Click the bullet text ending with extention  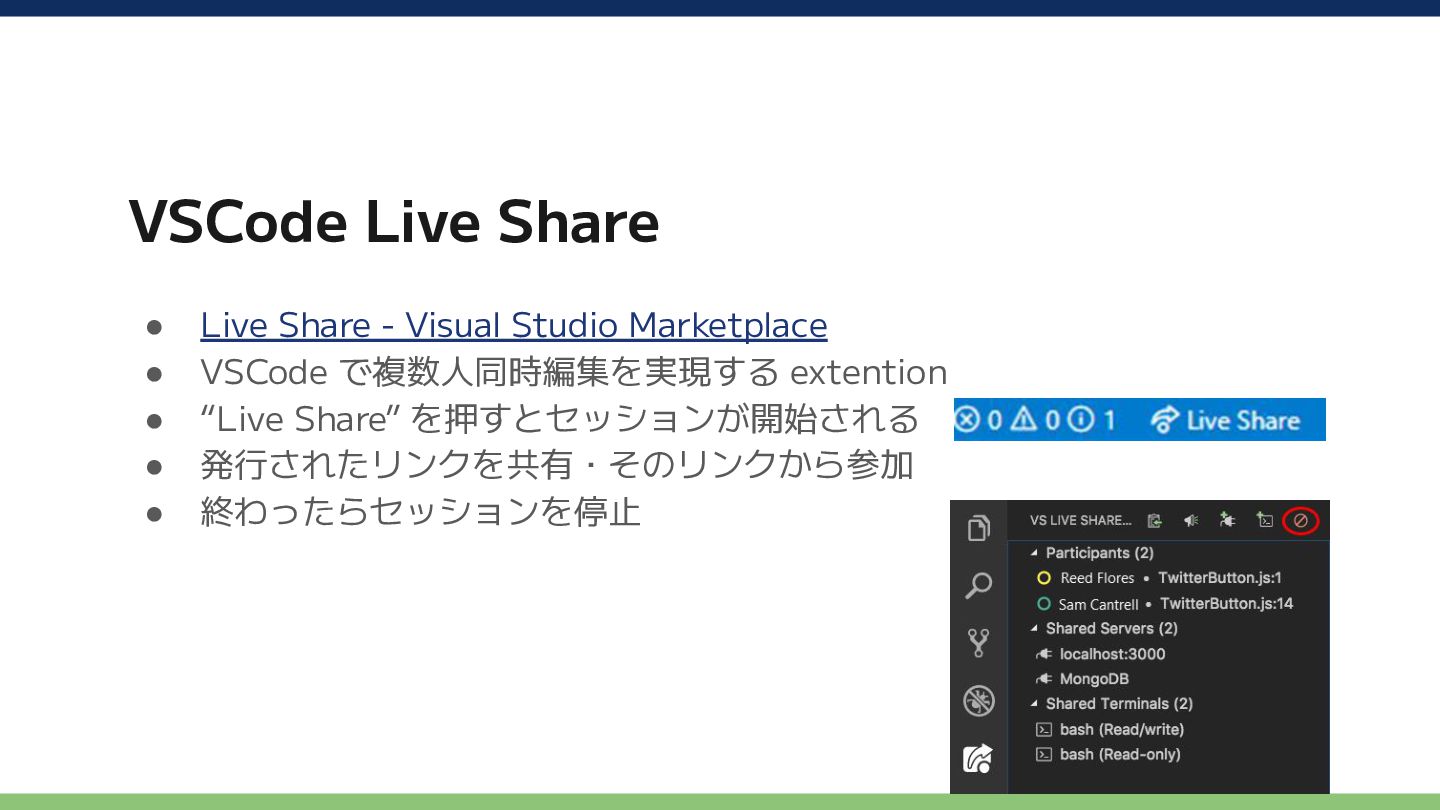click(x=573, y=372)
